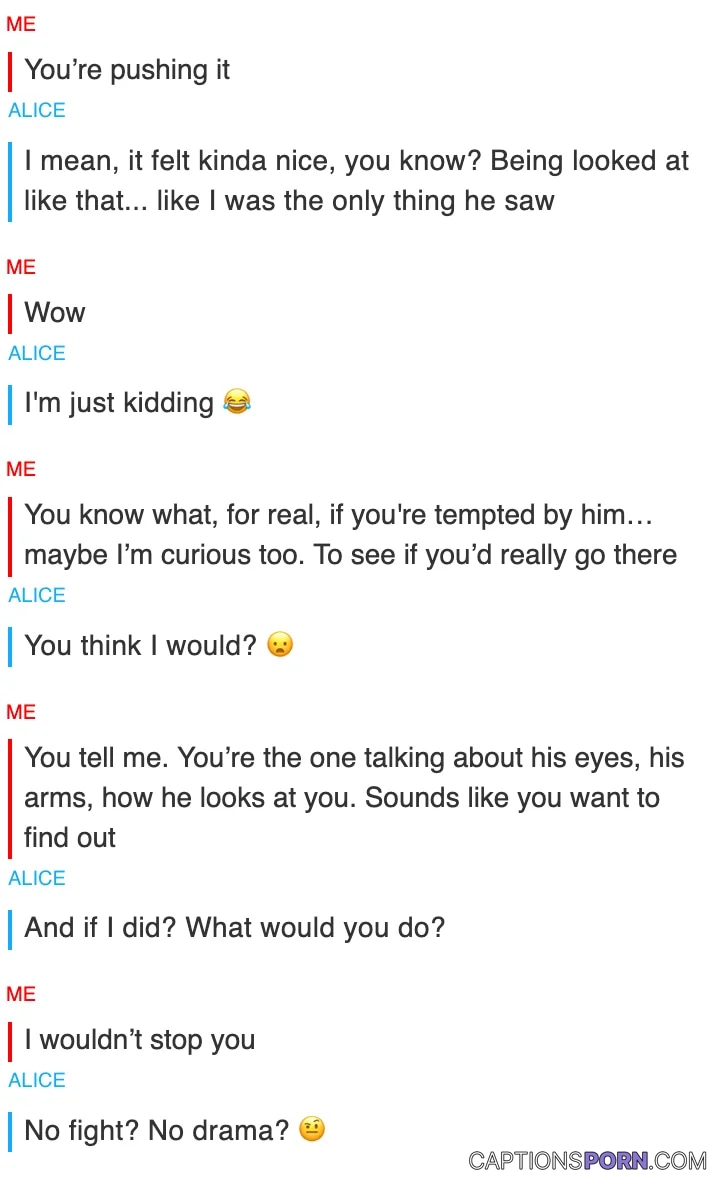This screenshot has height=1180, width=718.
Task: Select the ME label above 'Wow'
Action: point(21,267)
